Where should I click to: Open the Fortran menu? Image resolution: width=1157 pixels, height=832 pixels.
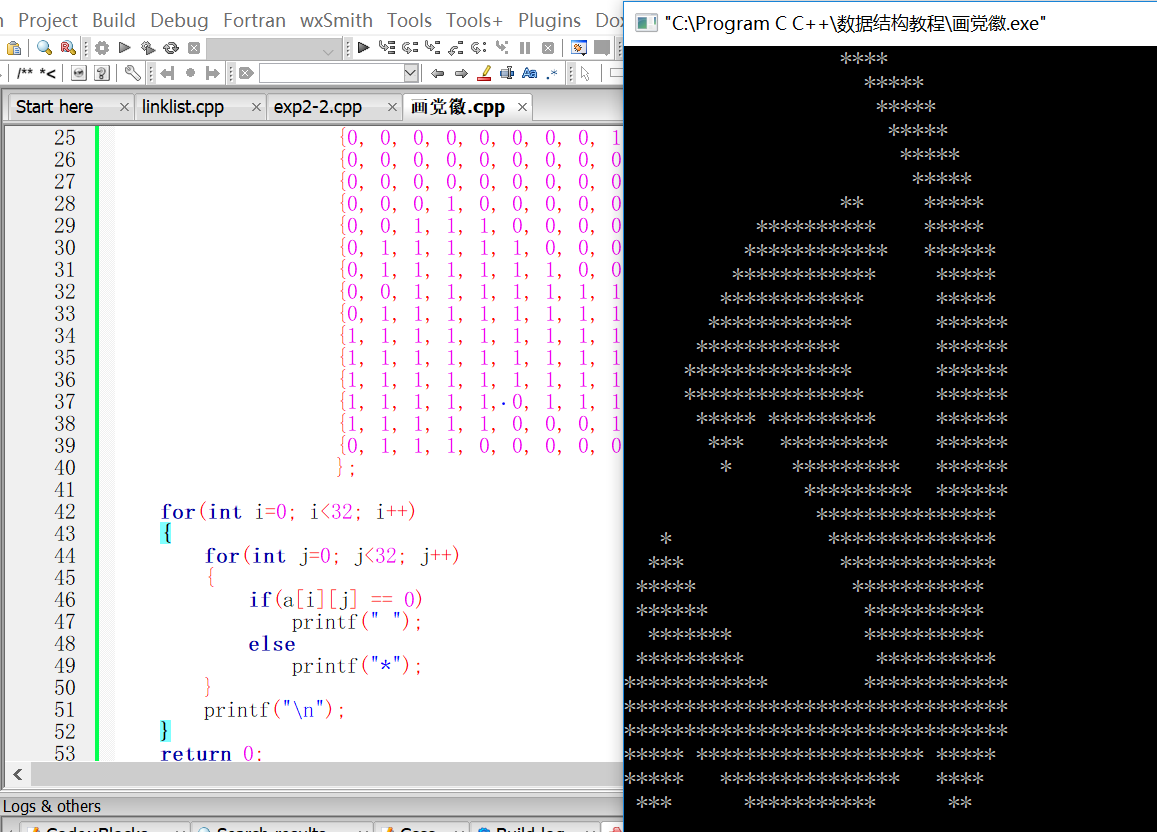[x=254, y=20]
